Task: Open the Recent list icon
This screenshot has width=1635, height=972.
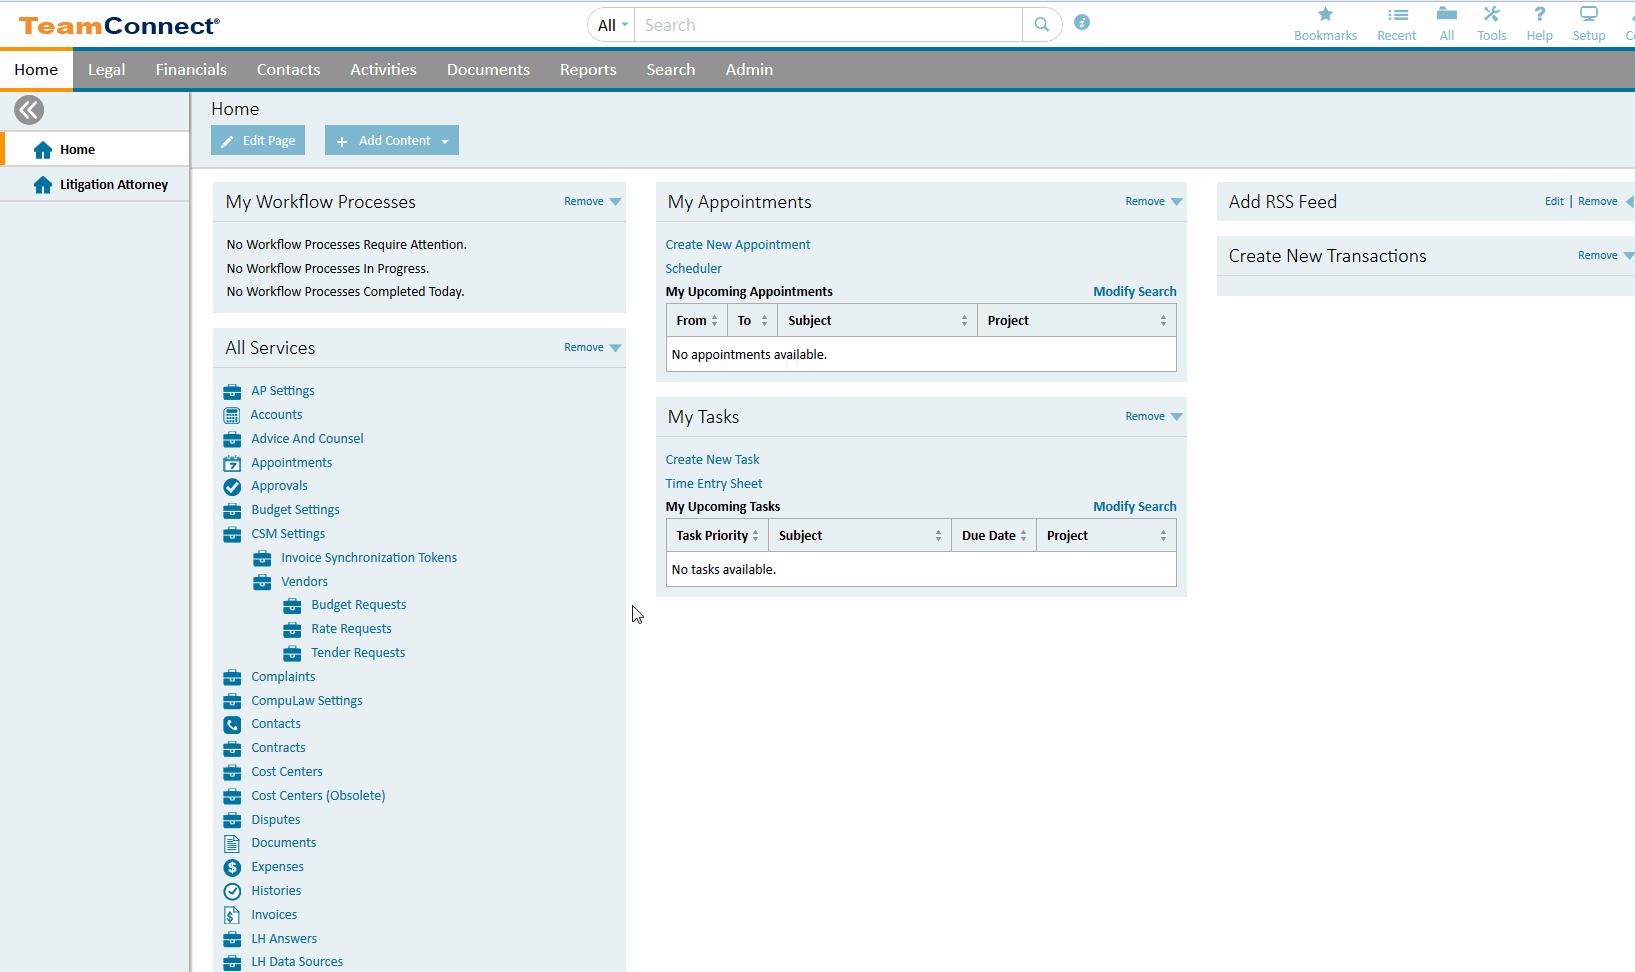Action: (1397, 14)
